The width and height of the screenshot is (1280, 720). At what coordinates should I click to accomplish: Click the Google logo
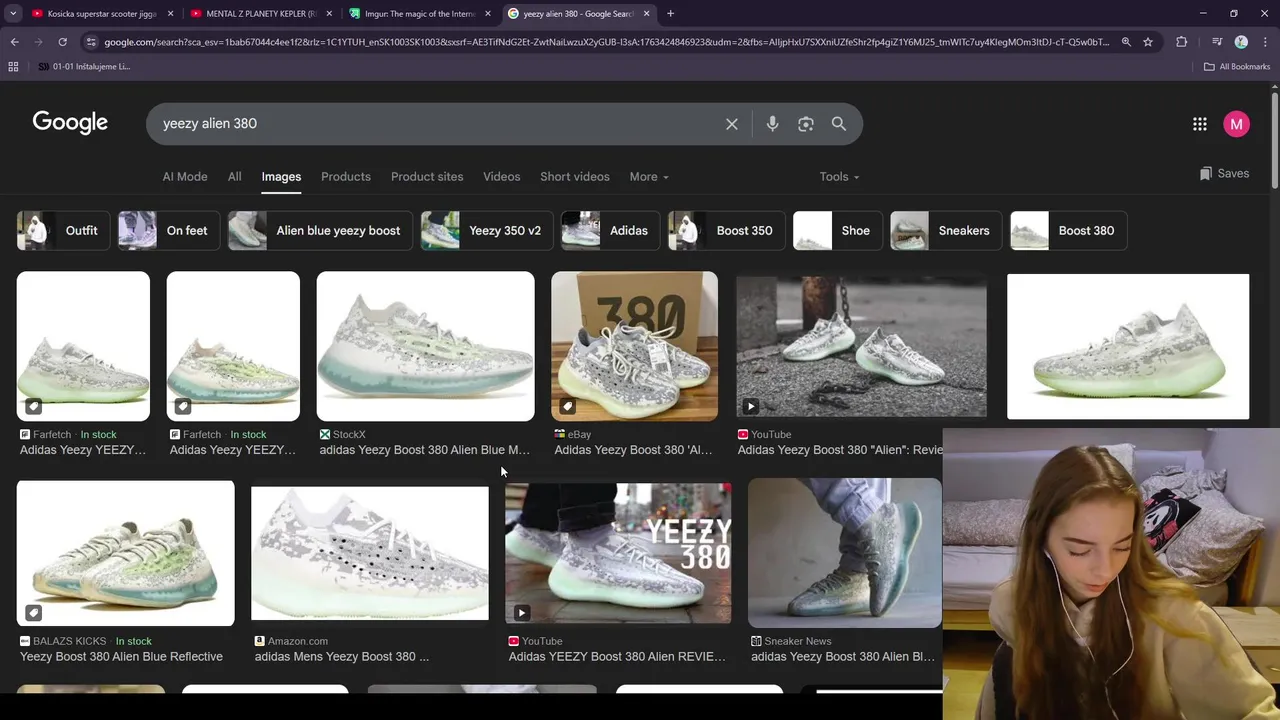point(70,122)
